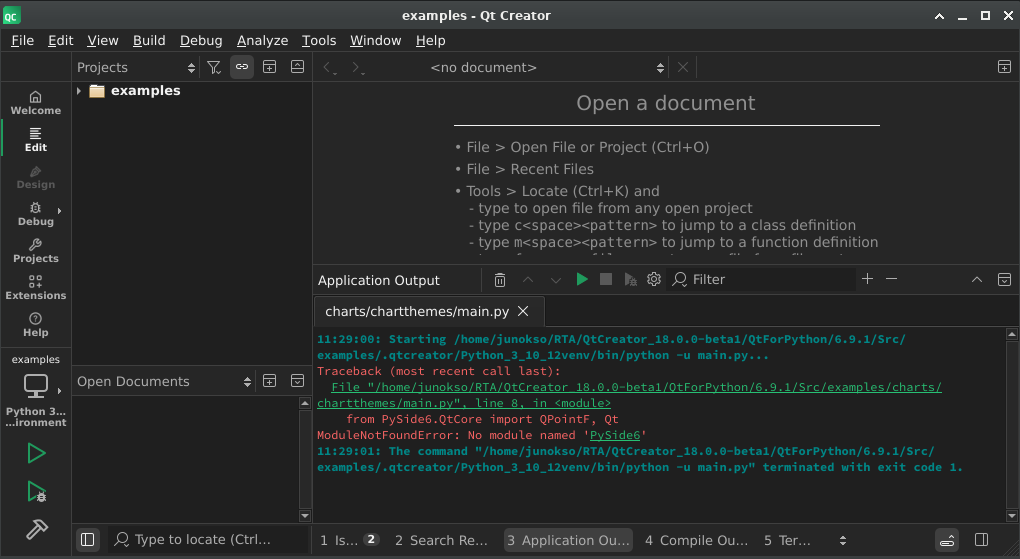Open the <no document> file selector

coord(548,67)
